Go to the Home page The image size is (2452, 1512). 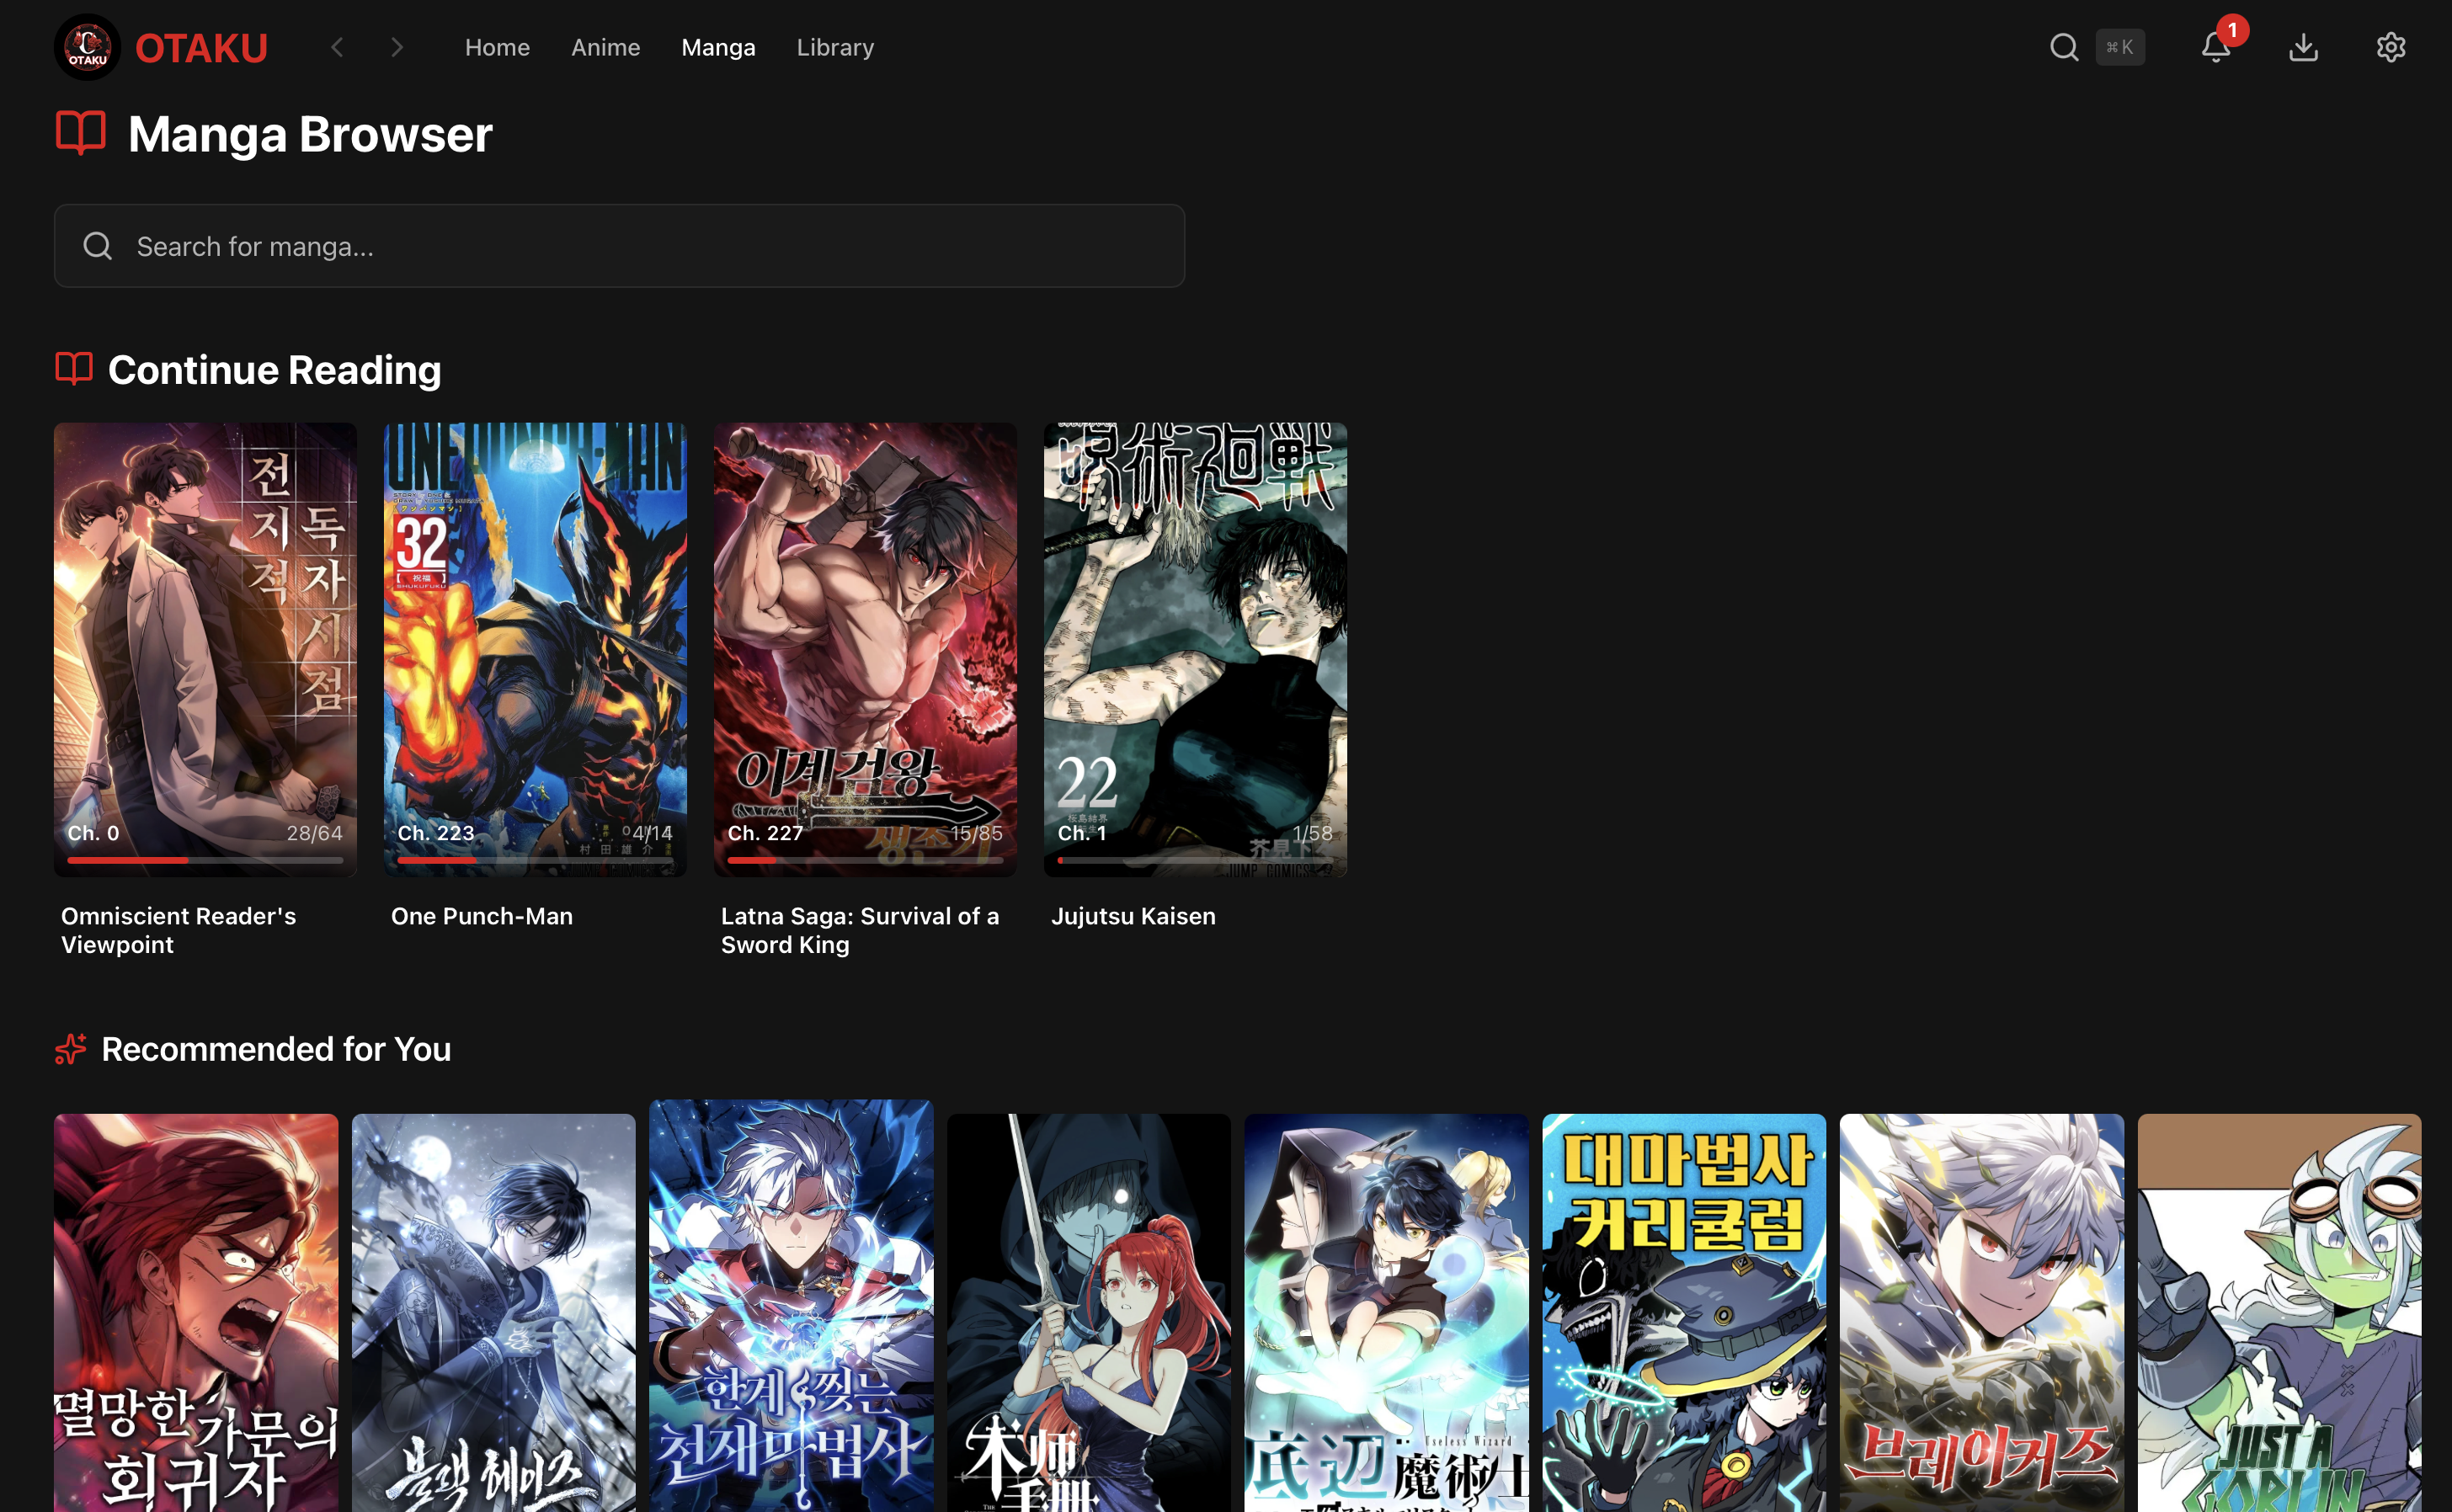click(x=497, y=47)
